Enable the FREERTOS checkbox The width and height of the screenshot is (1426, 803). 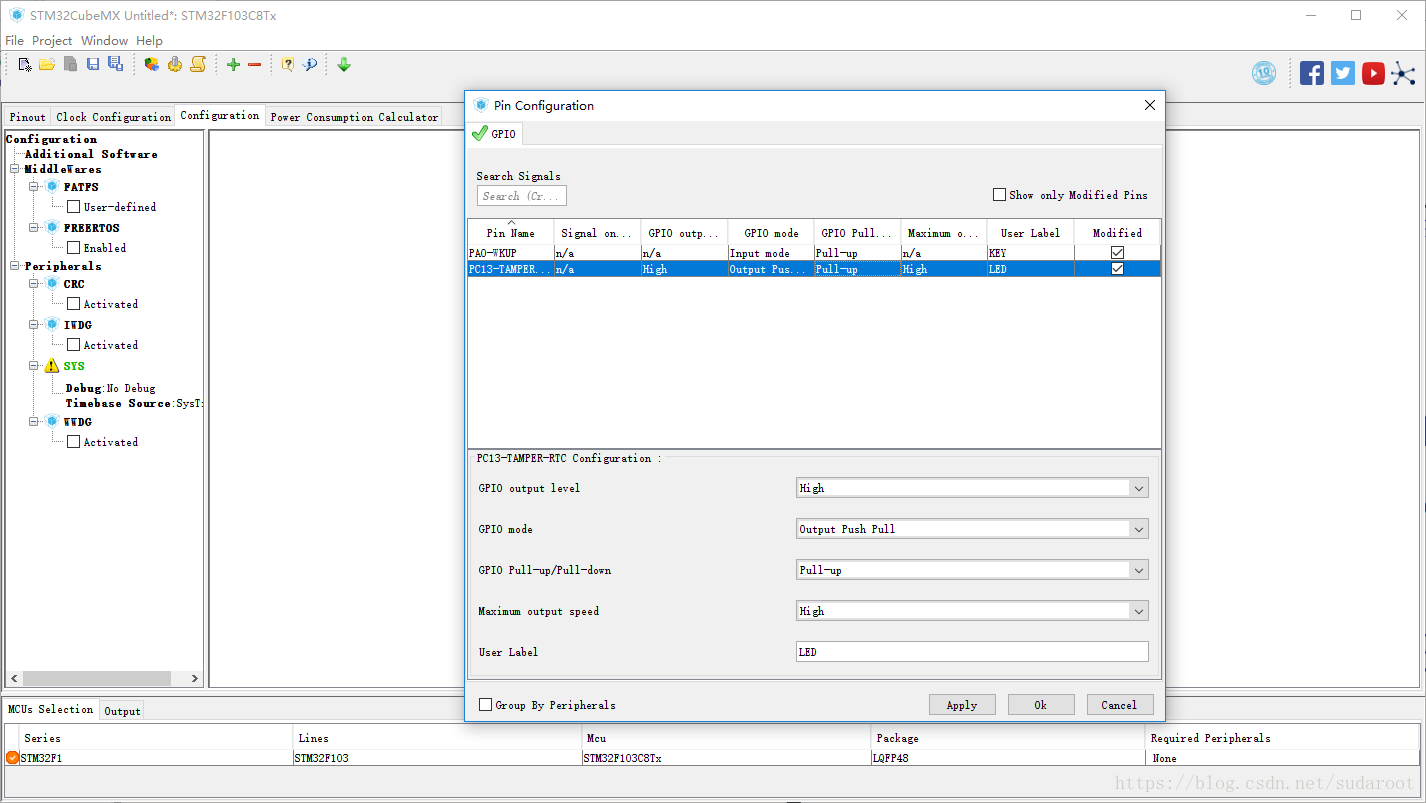[73, 248]
